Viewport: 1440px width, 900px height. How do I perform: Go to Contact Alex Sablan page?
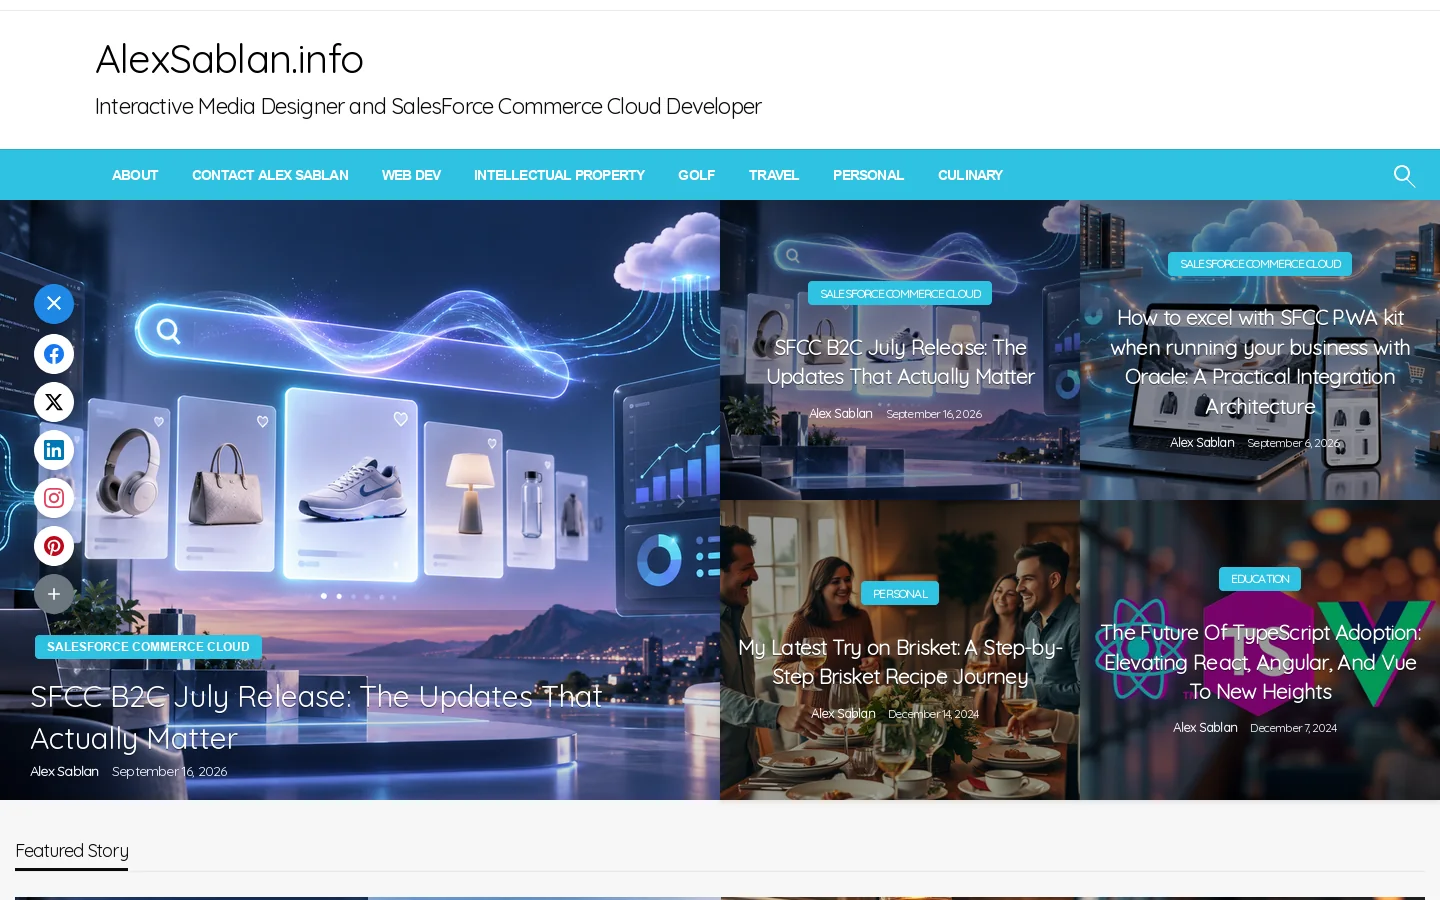pos(270,175)
